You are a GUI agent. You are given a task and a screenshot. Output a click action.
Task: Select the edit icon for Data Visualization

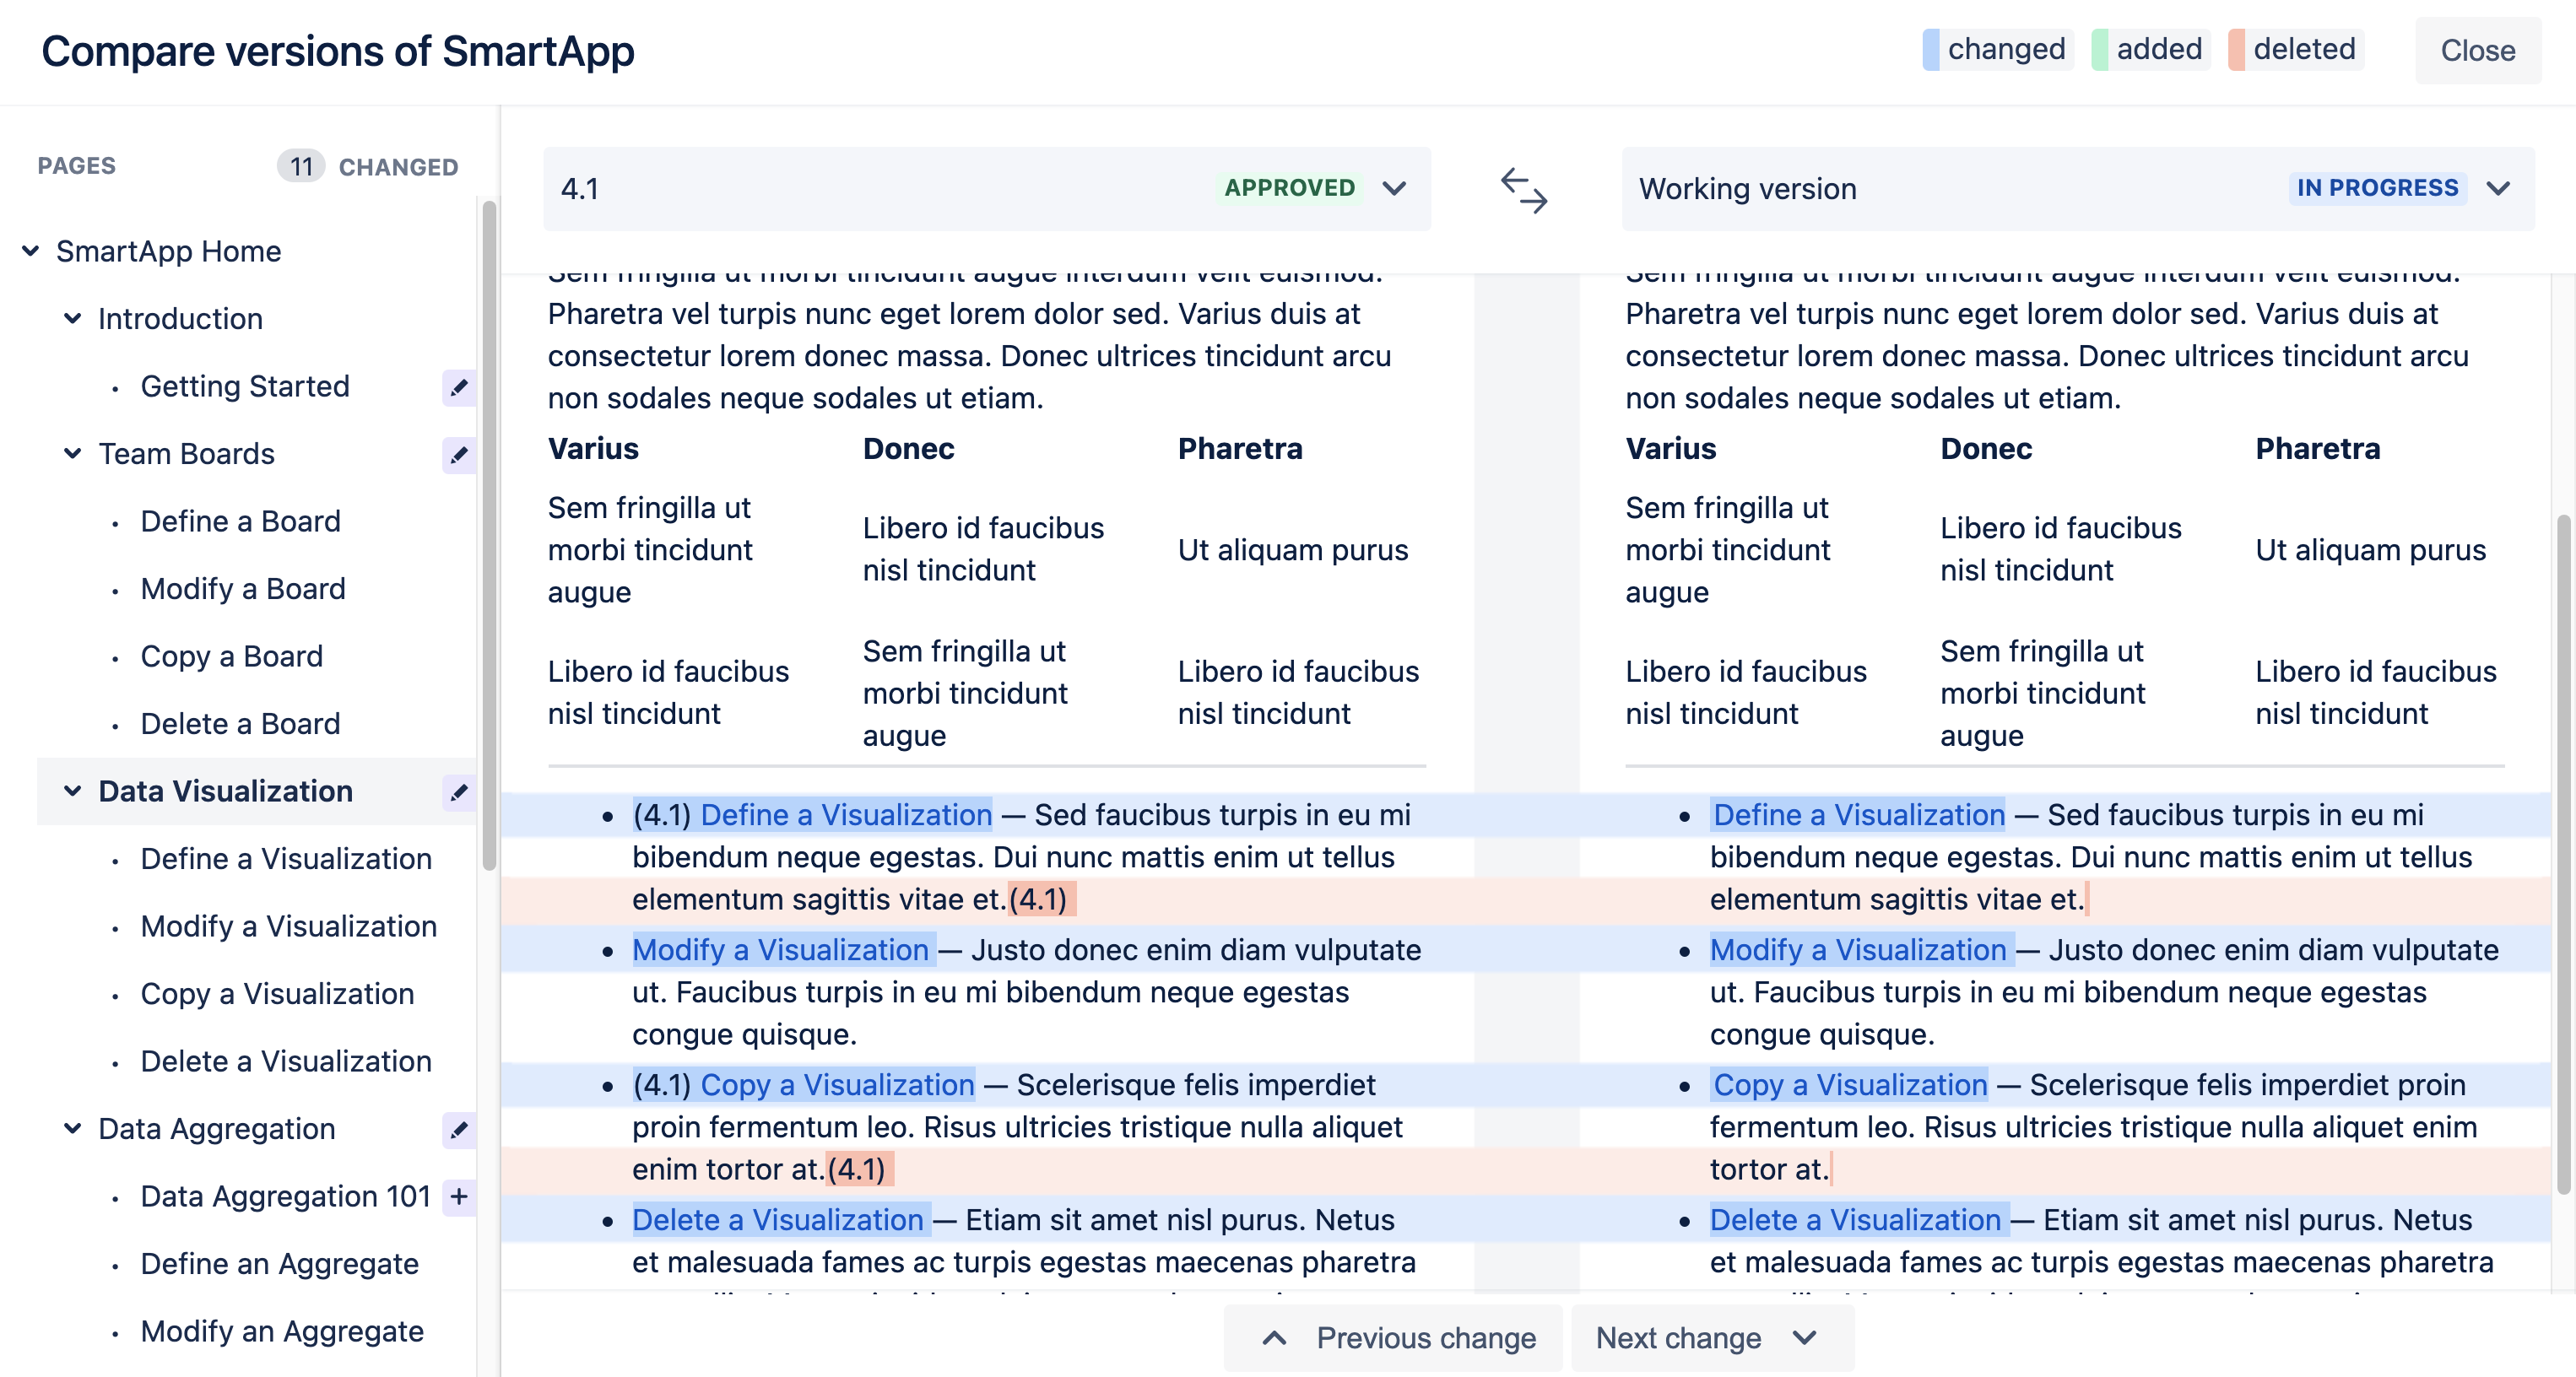coord(458,792)
